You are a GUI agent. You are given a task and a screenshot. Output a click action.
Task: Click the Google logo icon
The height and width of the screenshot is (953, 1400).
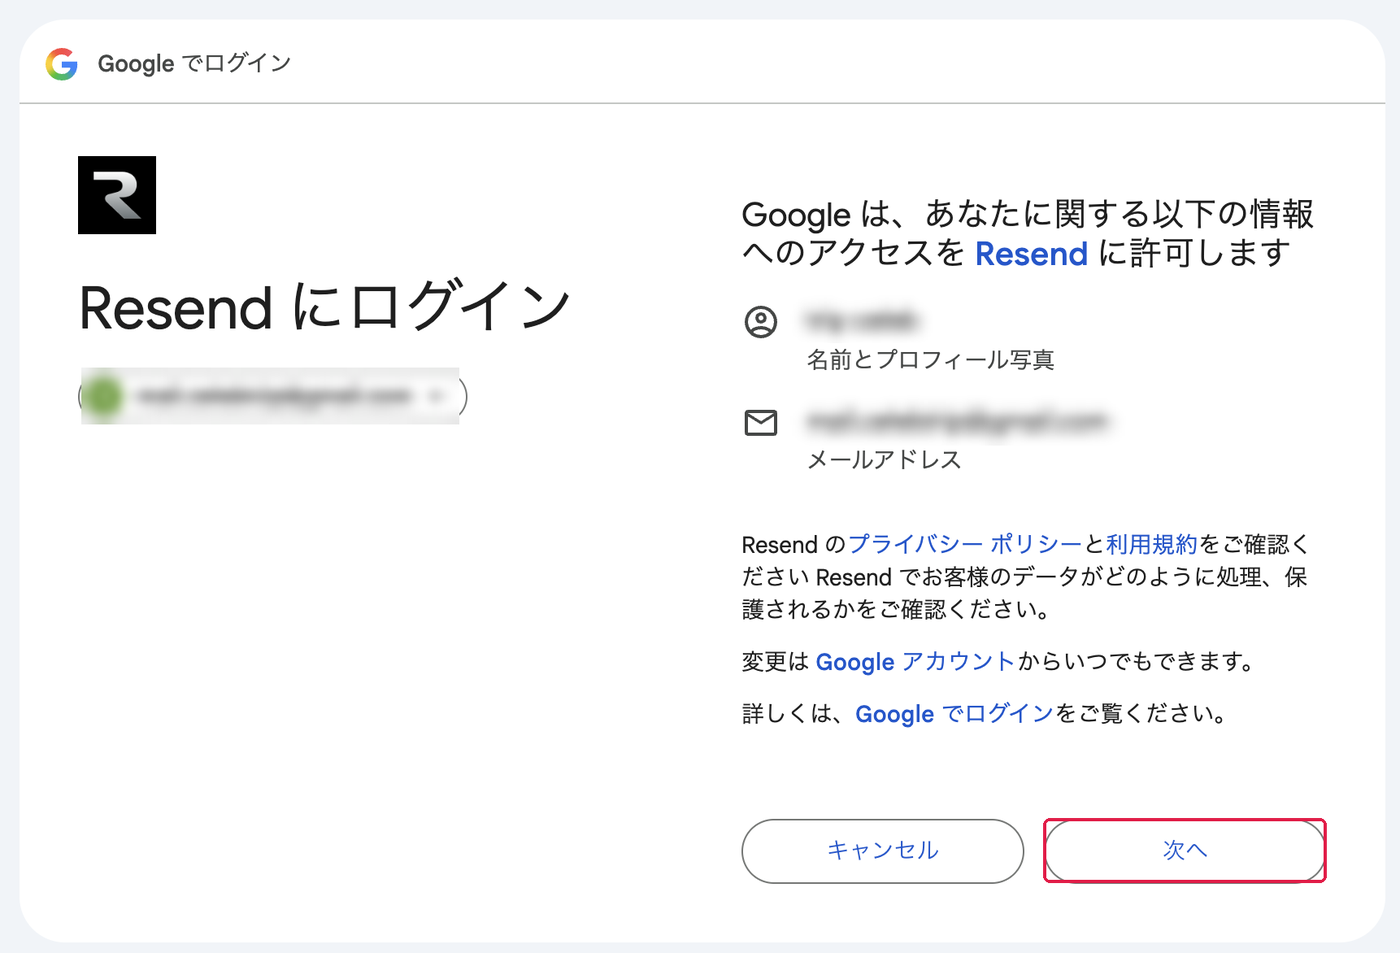click(62, 64)
